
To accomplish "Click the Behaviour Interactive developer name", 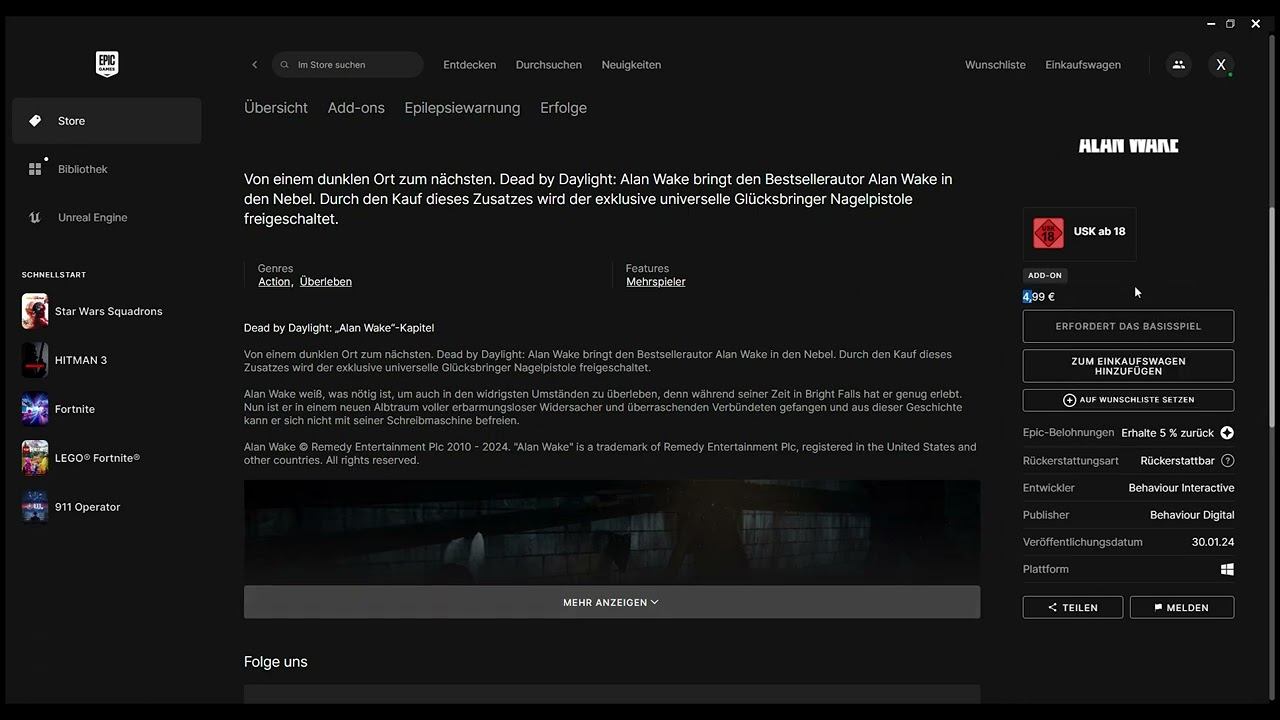I will tap(1181, 488).
